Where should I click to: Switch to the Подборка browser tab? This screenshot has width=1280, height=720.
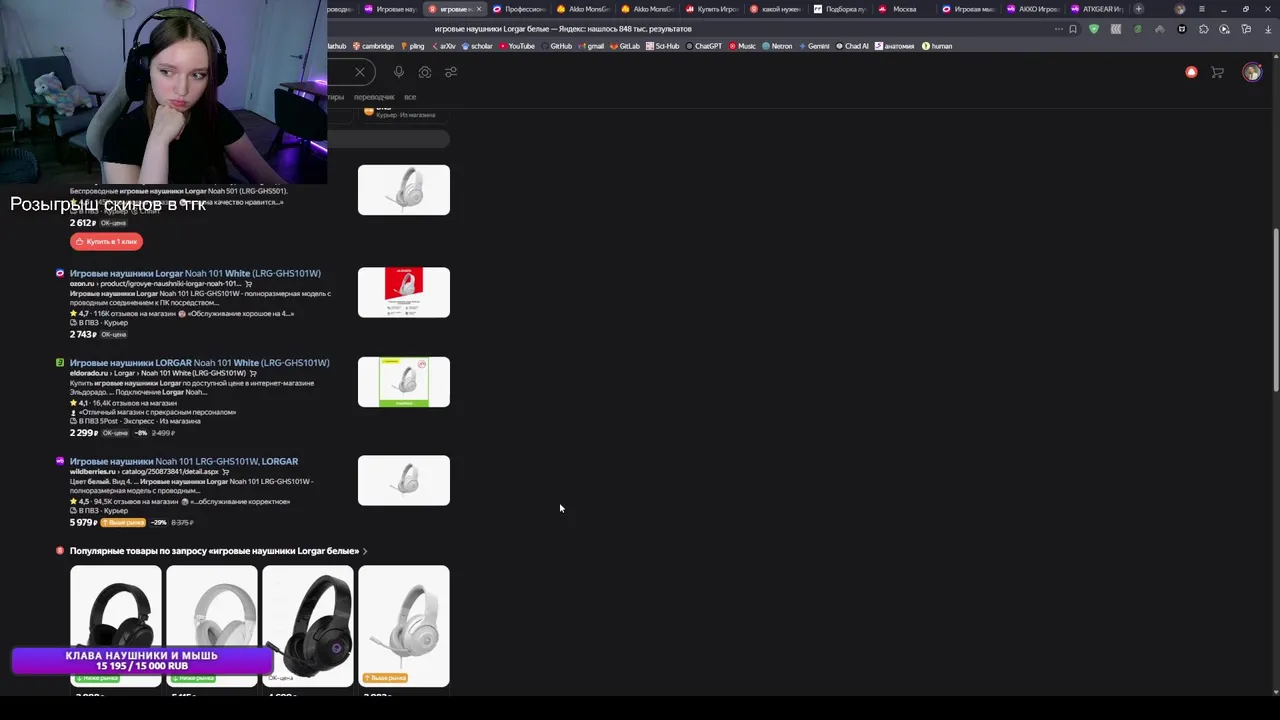point(841,9)
